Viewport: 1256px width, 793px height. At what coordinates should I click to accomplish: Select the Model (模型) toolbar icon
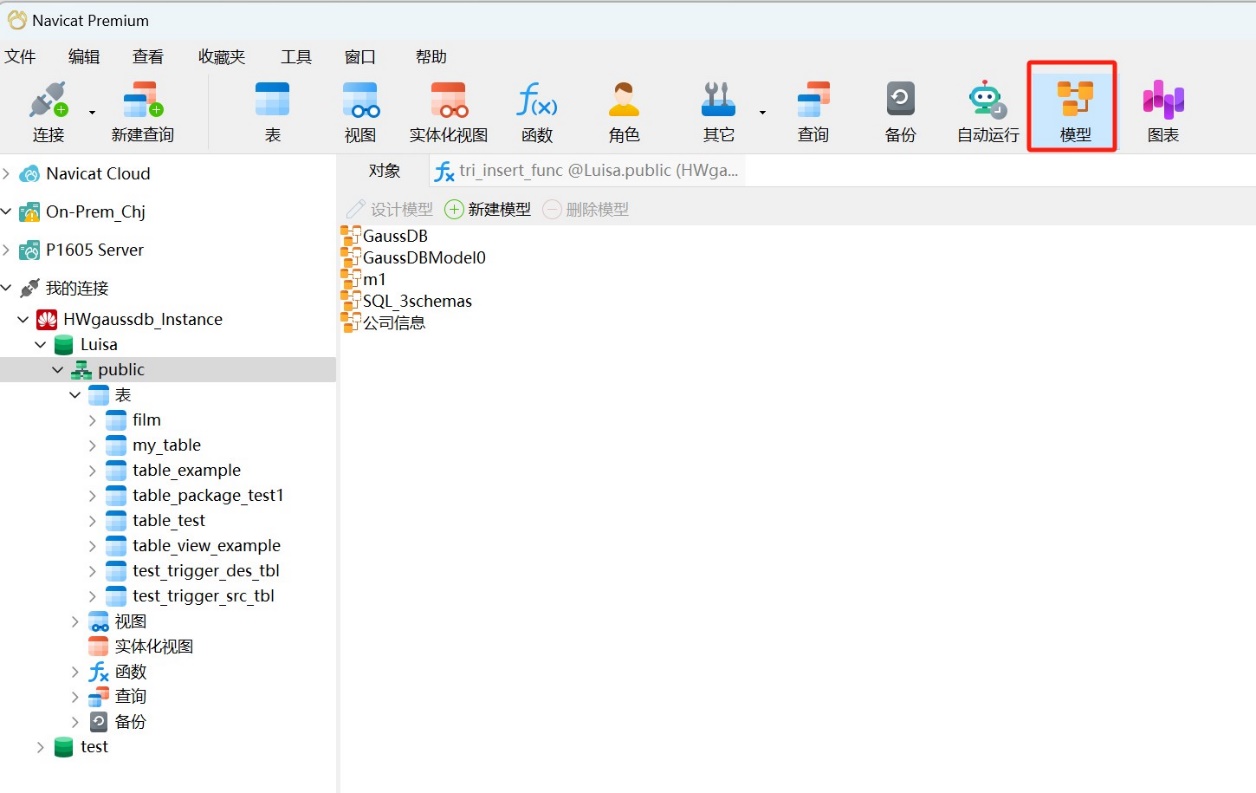point(1075,111)
